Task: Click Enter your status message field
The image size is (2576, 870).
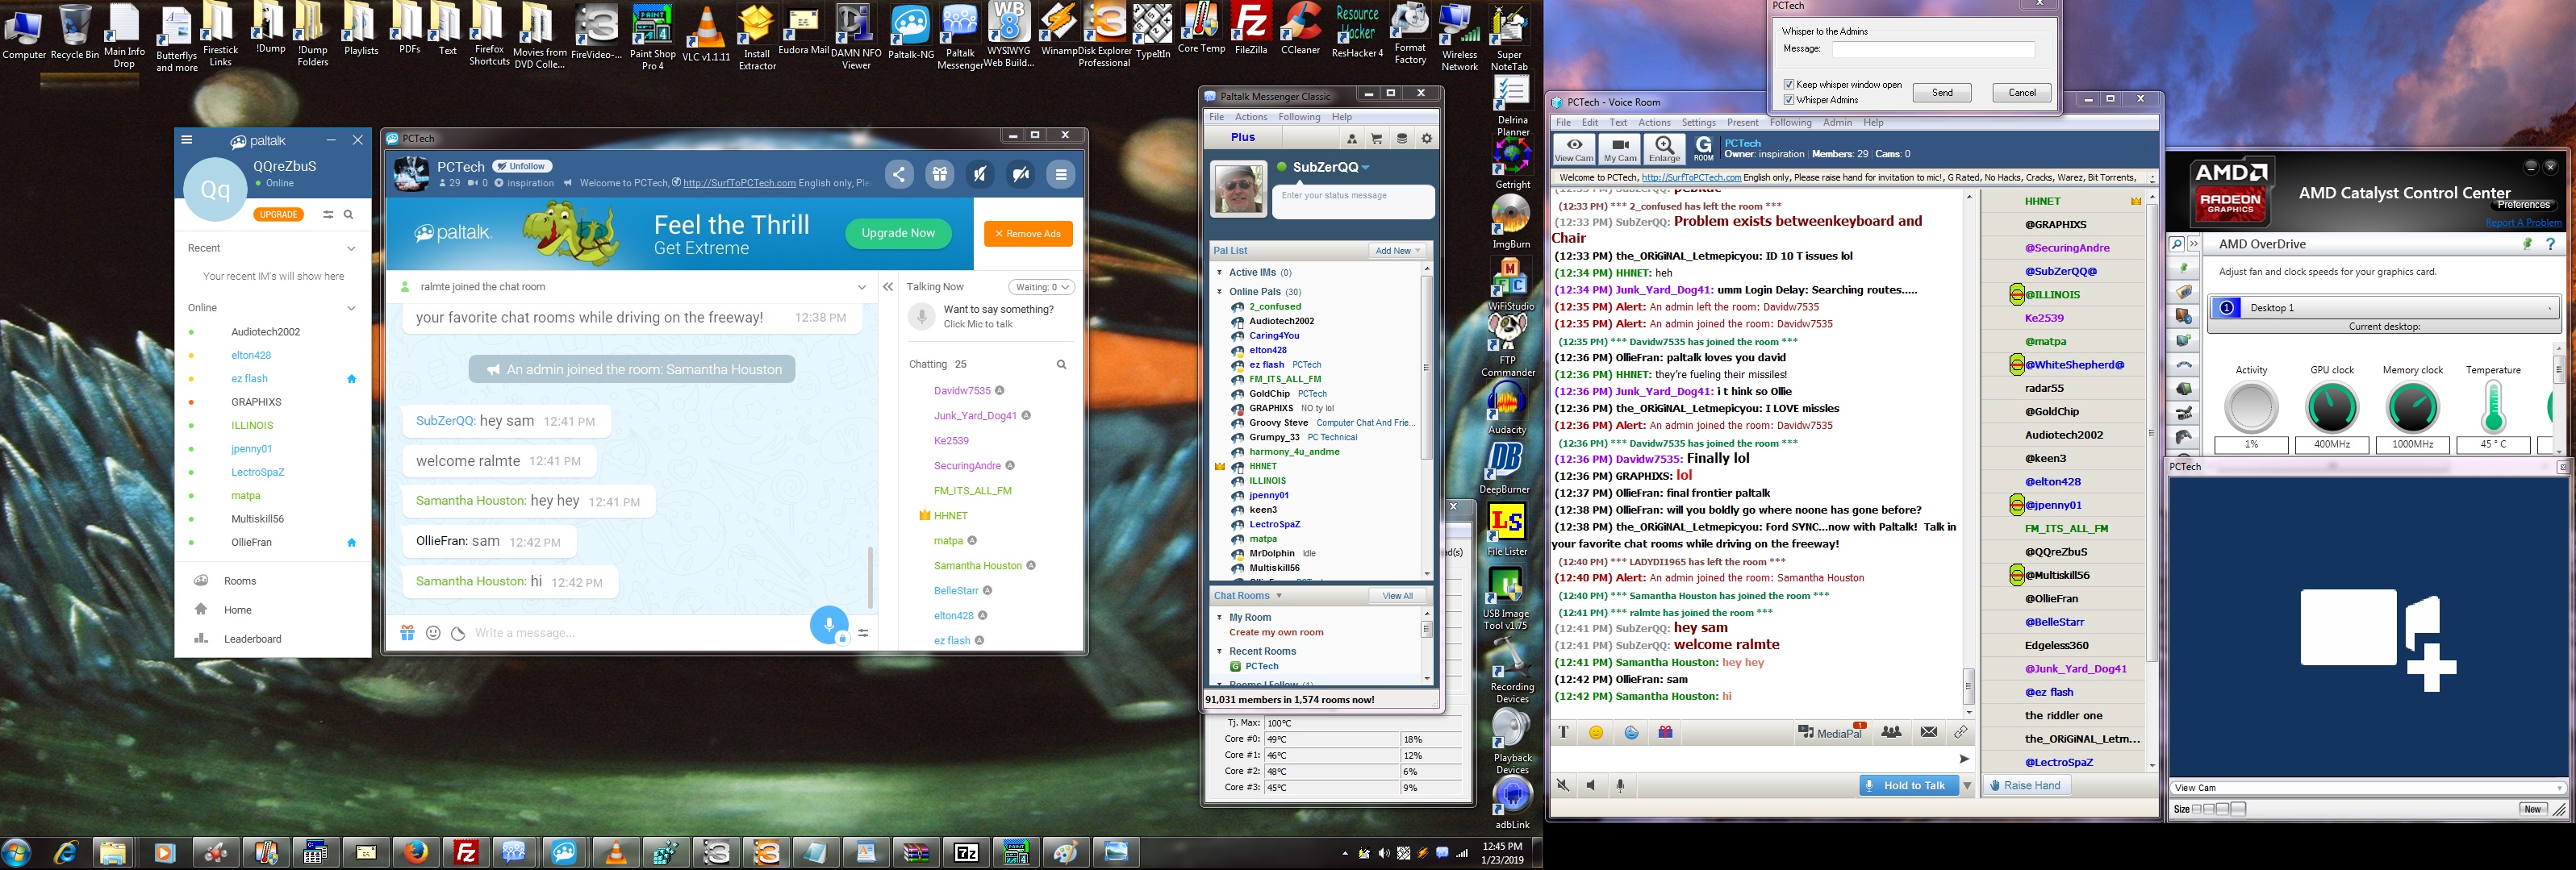Action: click(x=1354, y=201)
